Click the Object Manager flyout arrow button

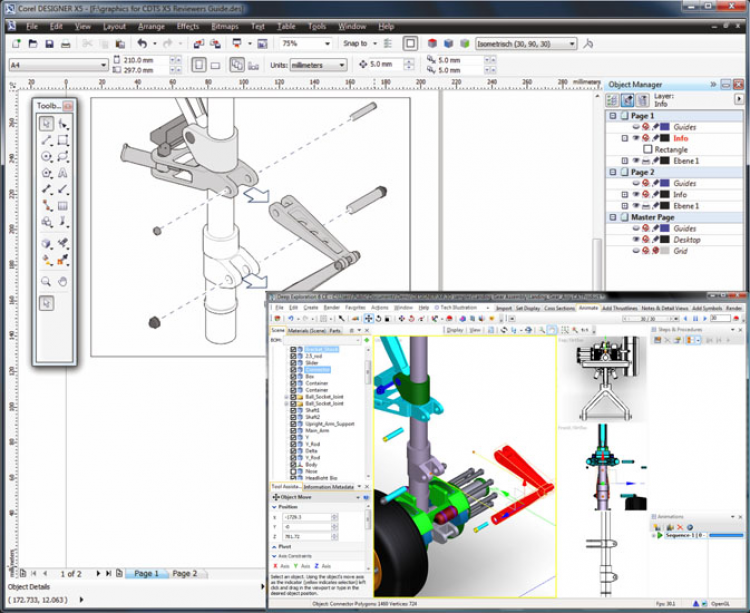tap(739, 99)
